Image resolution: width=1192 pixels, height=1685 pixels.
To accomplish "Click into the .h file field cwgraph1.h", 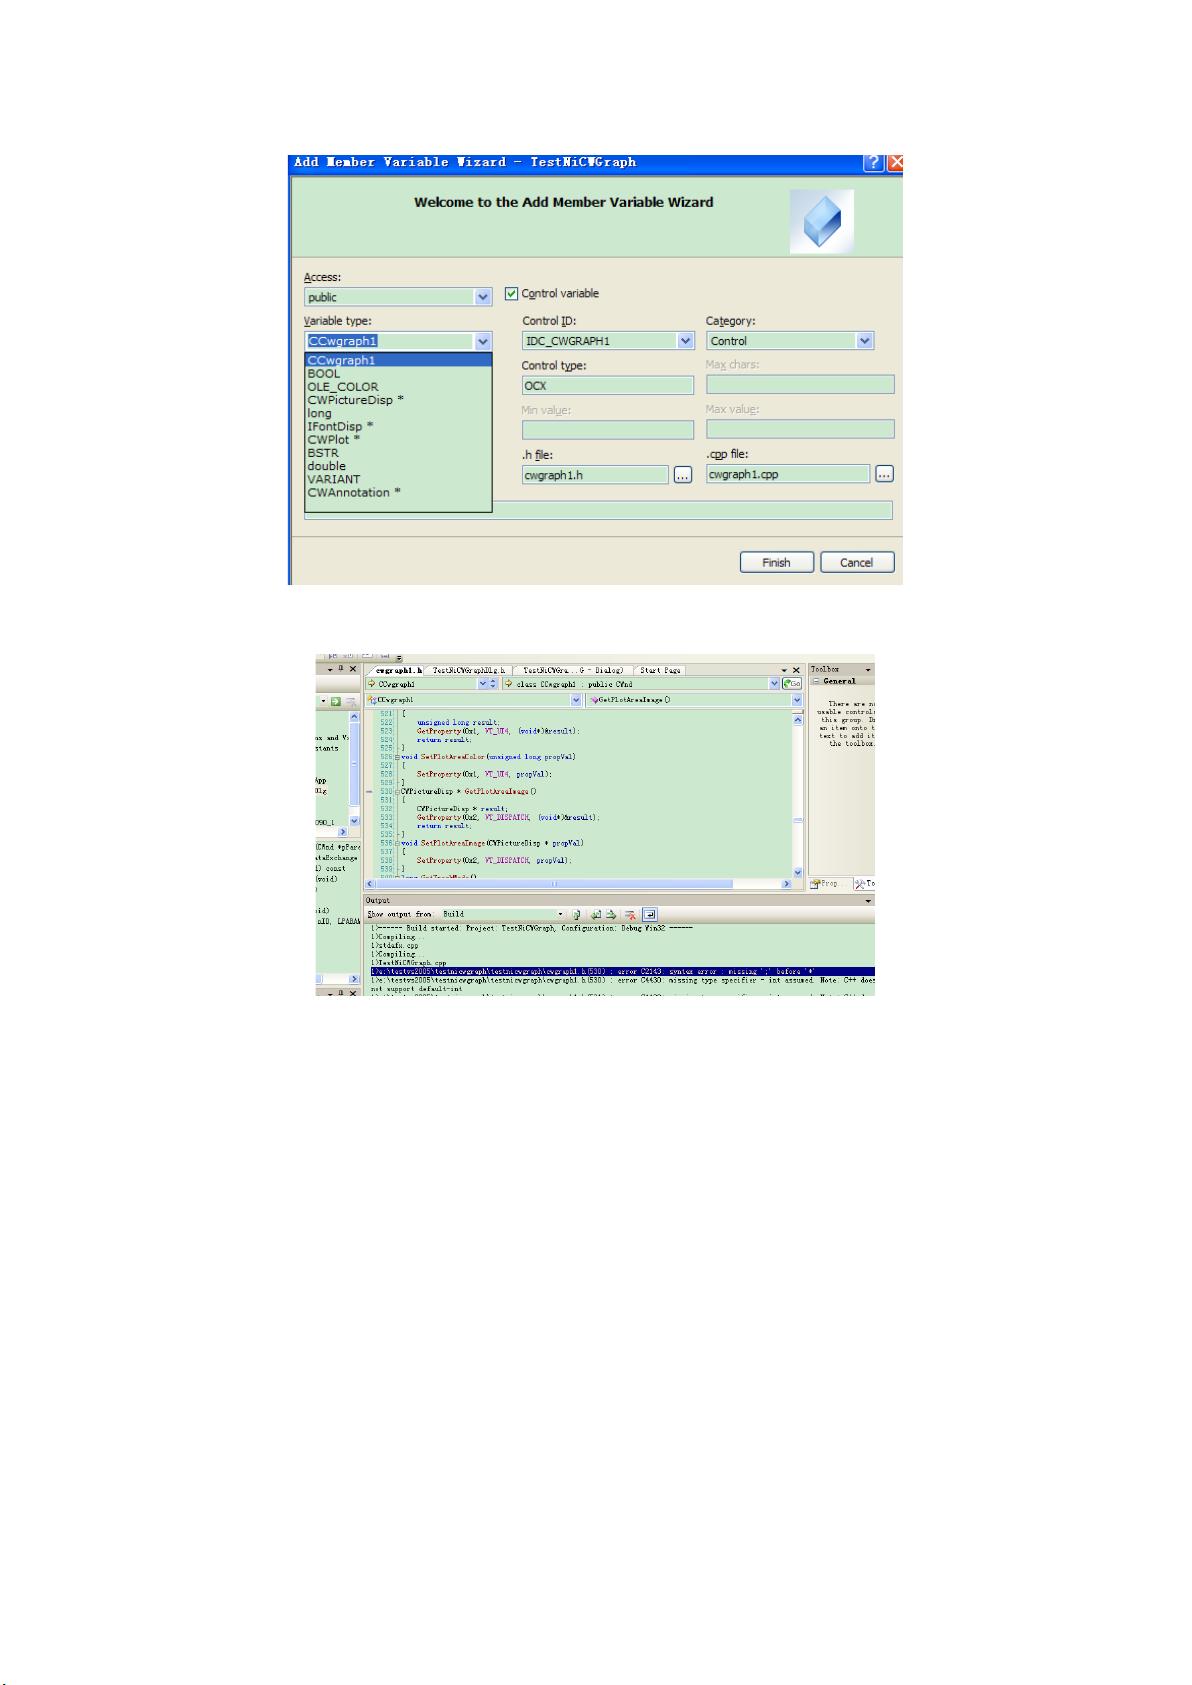I will point(595,475).
